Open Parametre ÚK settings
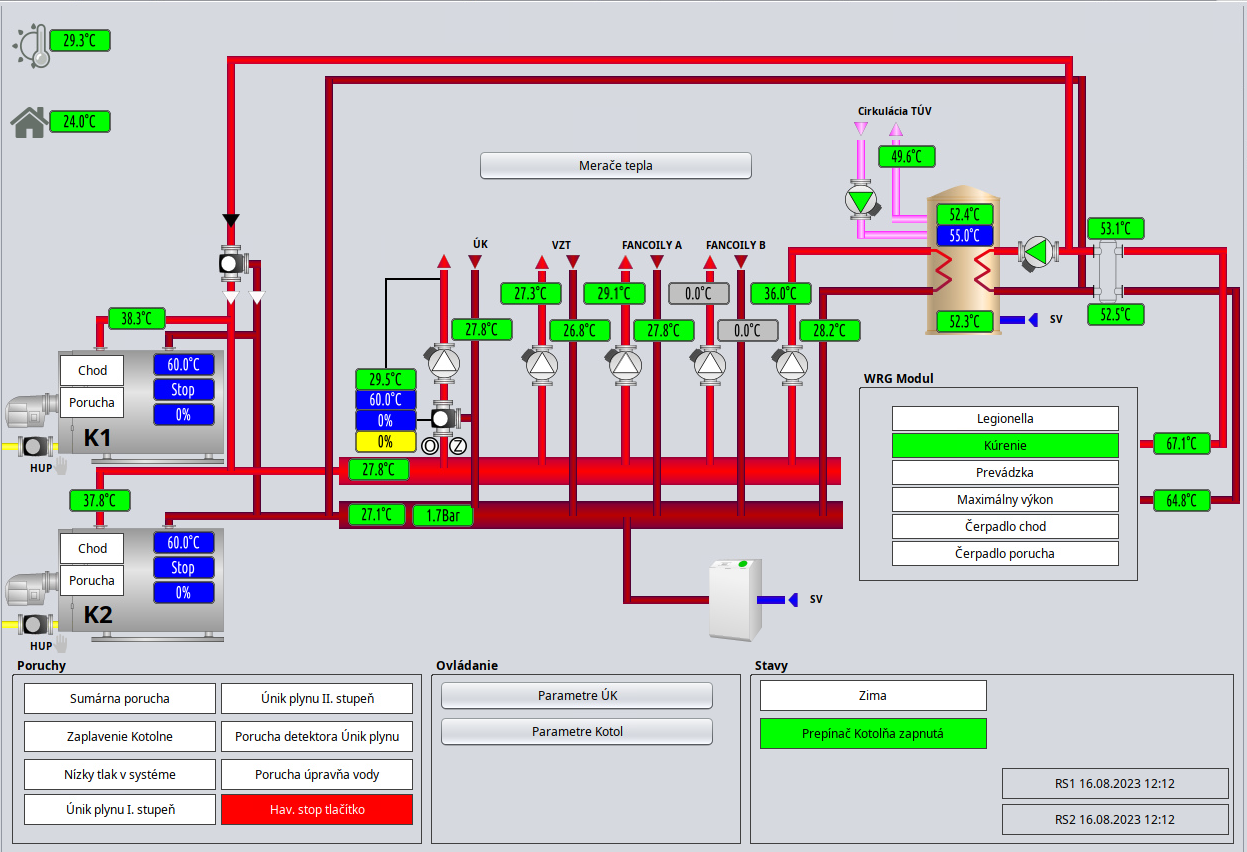This screenshot has height=852, width=1247. pos(576,696)
